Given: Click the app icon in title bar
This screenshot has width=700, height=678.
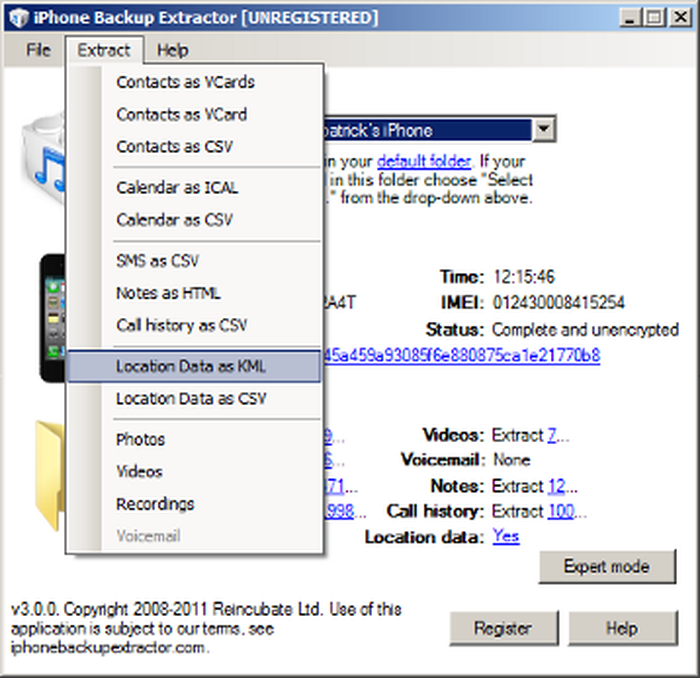Looking at the screenshot, I should coord(19,18).
